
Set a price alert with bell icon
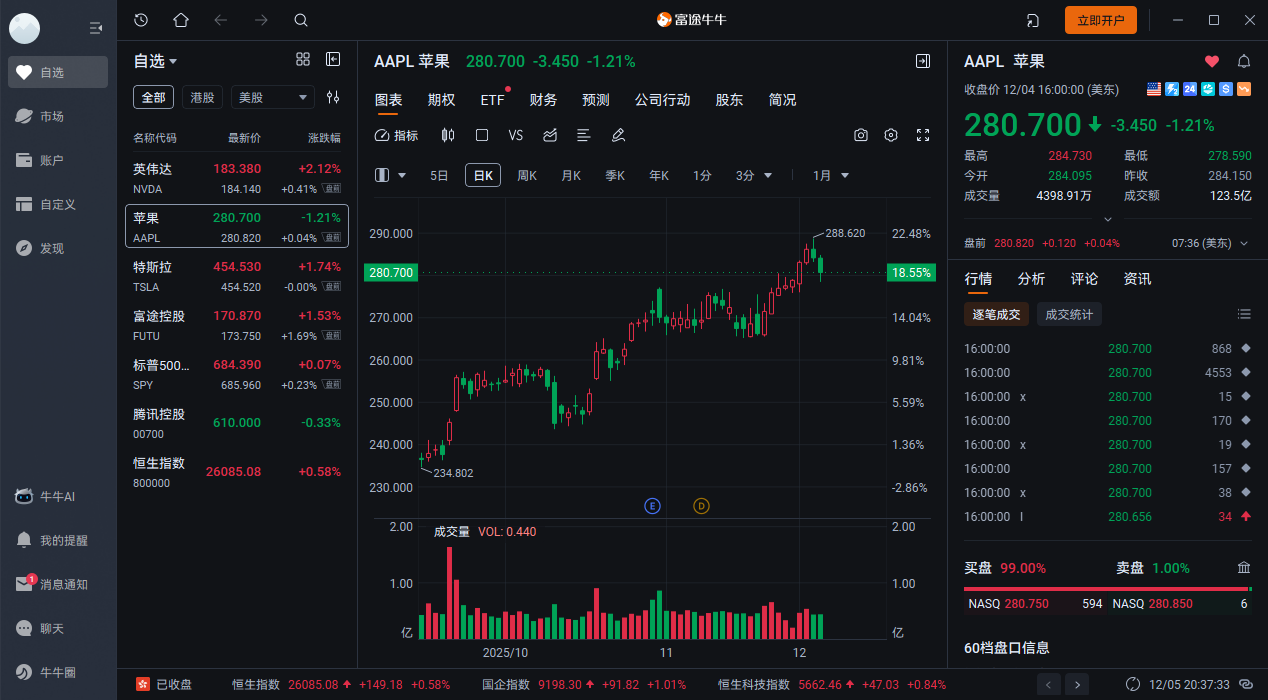click(1244, 61)
